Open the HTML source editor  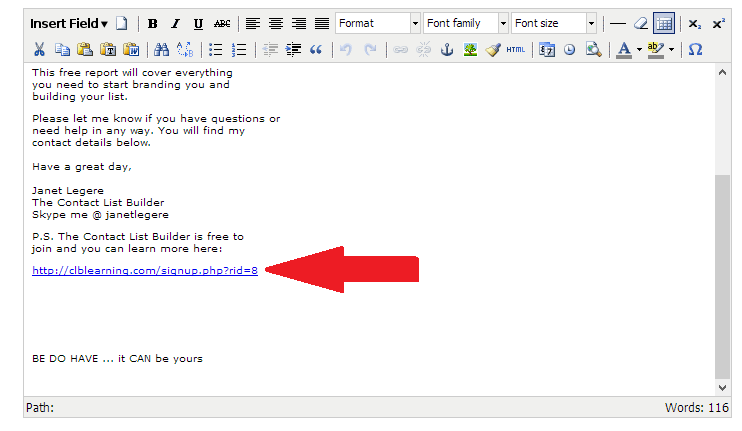click(x=515, y=49)
